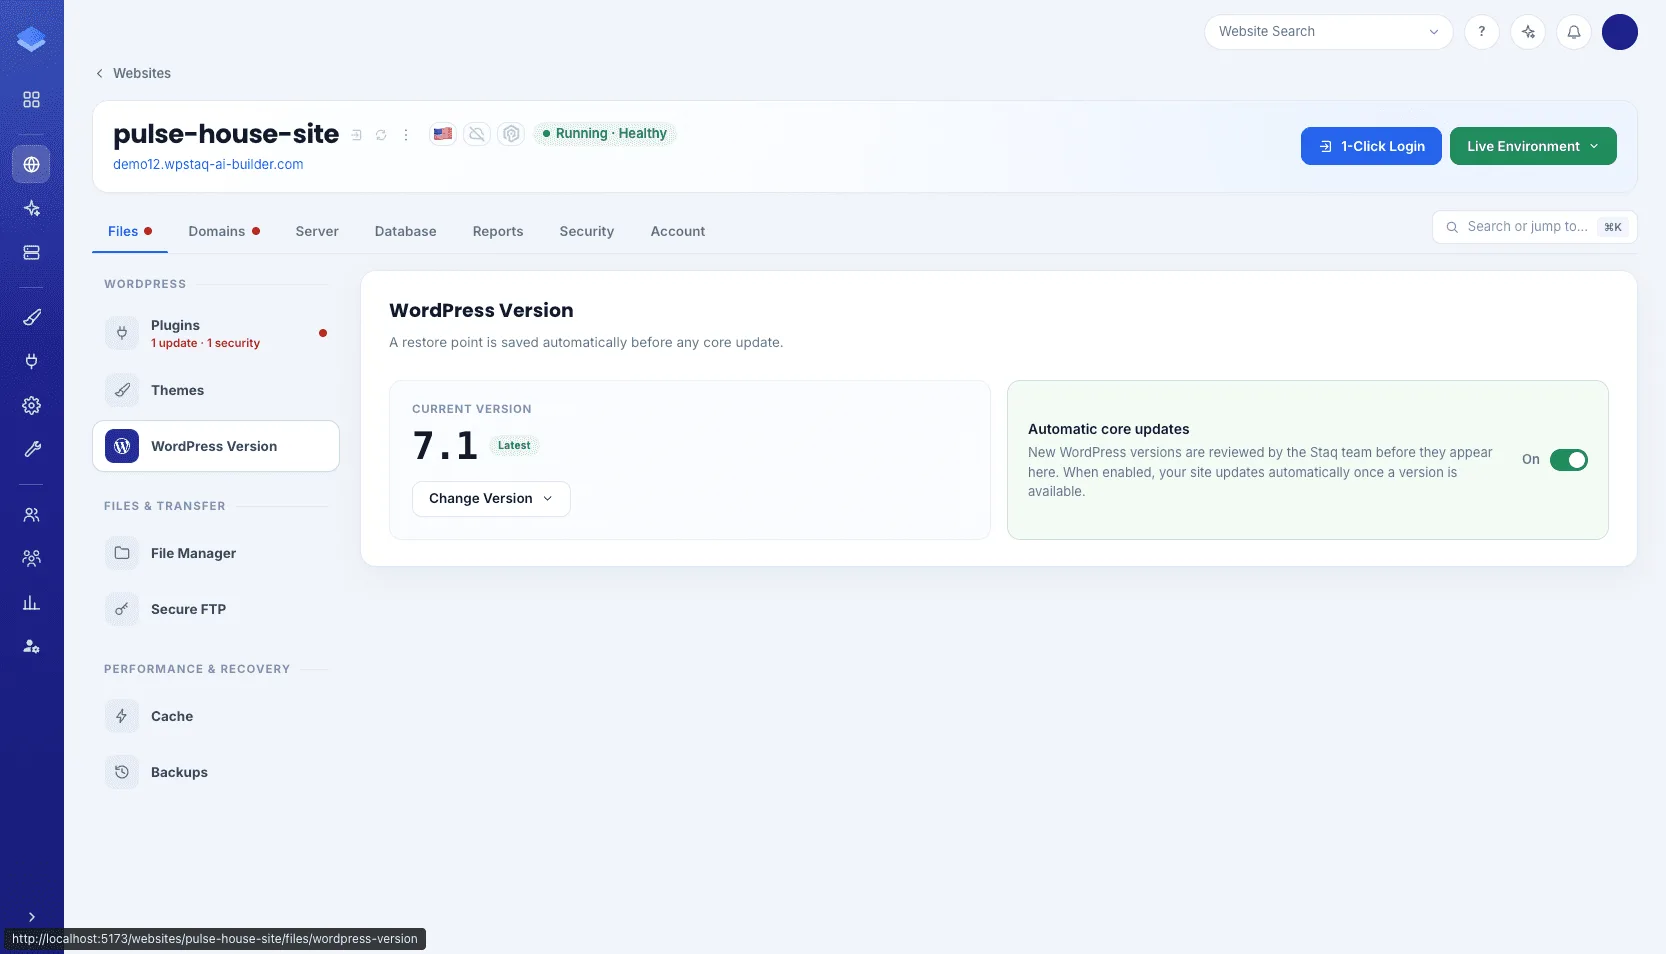Click the US flag location icon
Viewport: 1666px width, 954px height.
(443, 134)
